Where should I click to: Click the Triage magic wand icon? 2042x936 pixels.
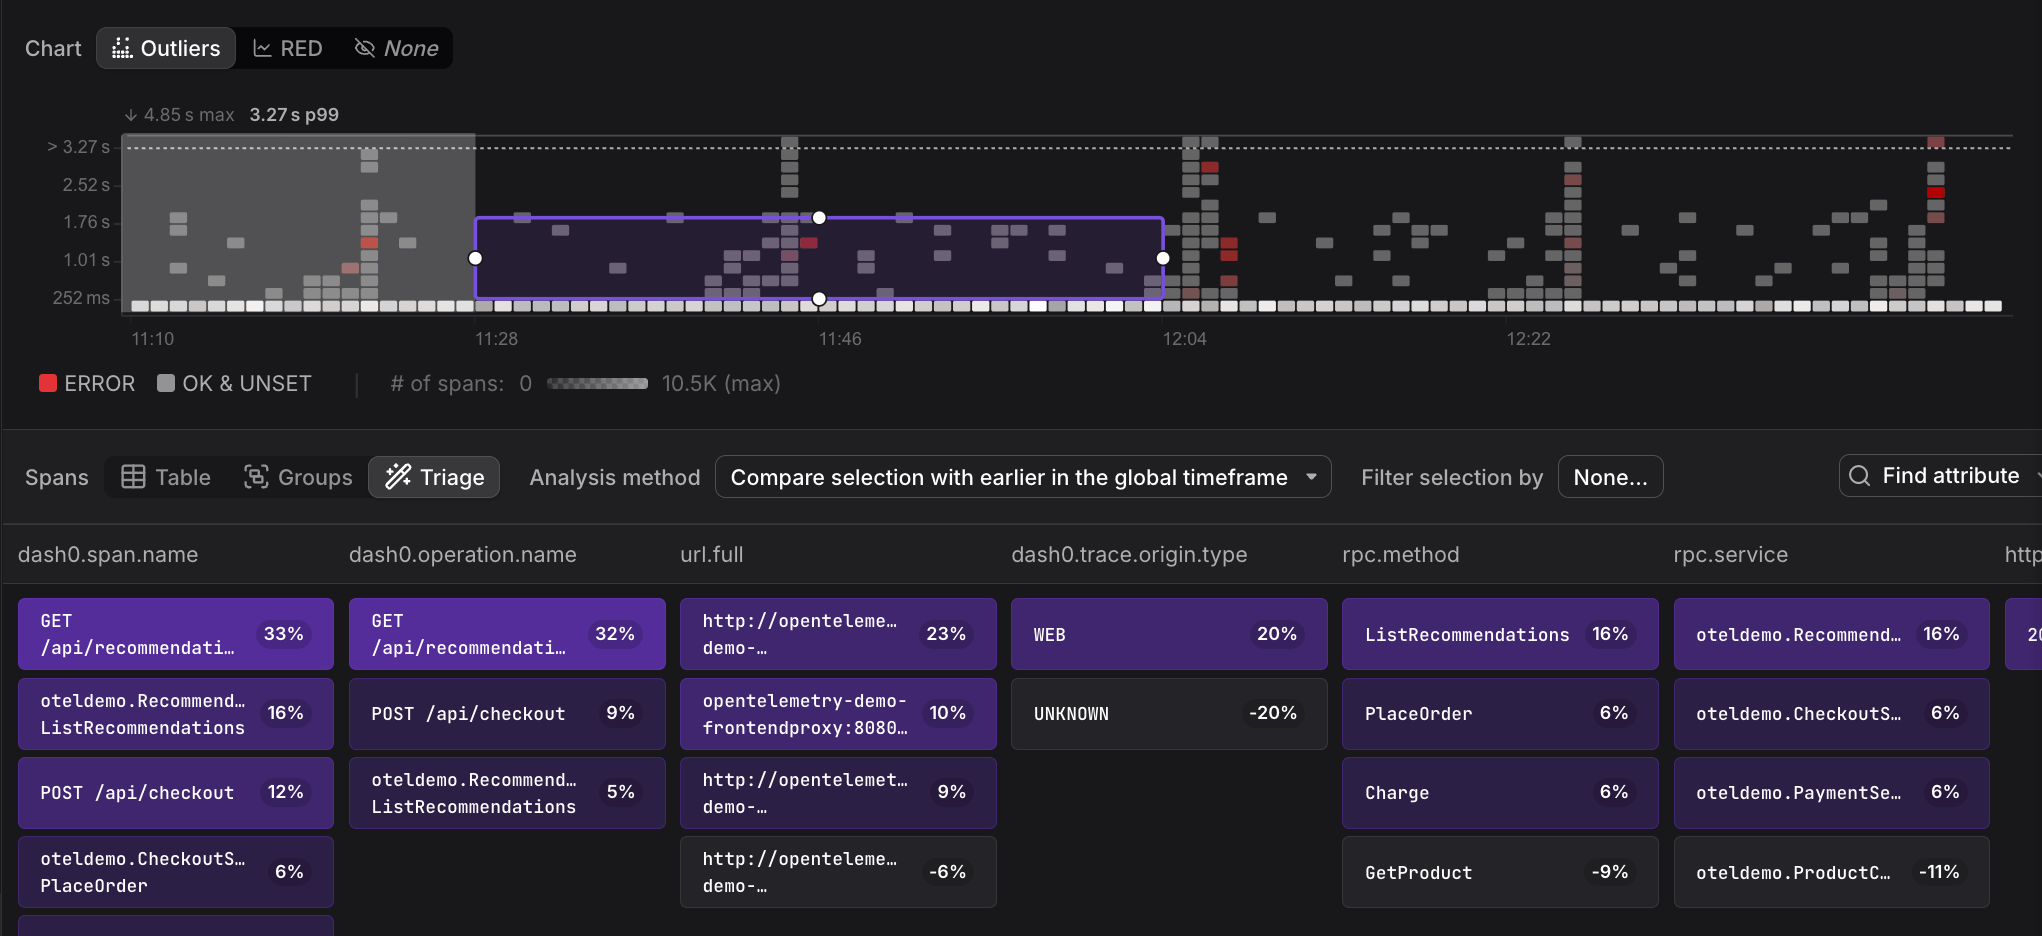398,477
